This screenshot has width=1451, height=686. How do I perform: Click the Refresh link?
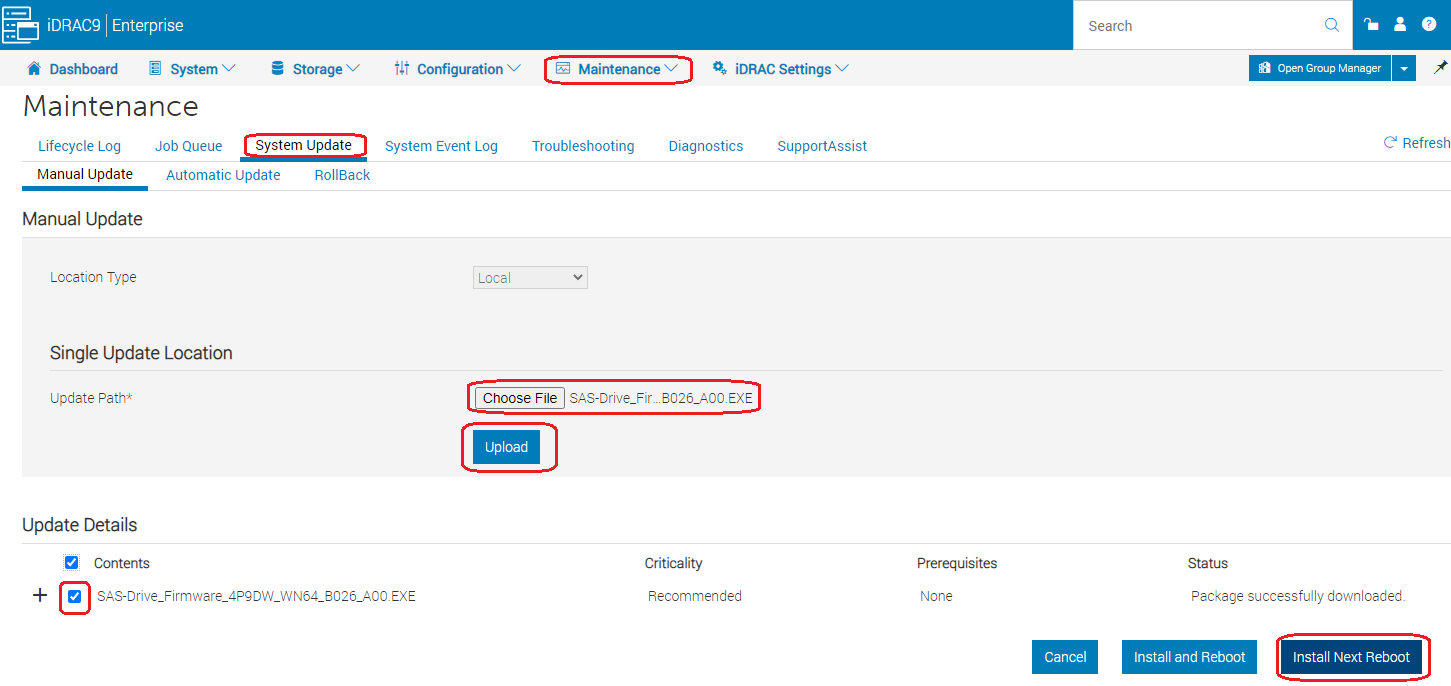[x=1415, y=142]
